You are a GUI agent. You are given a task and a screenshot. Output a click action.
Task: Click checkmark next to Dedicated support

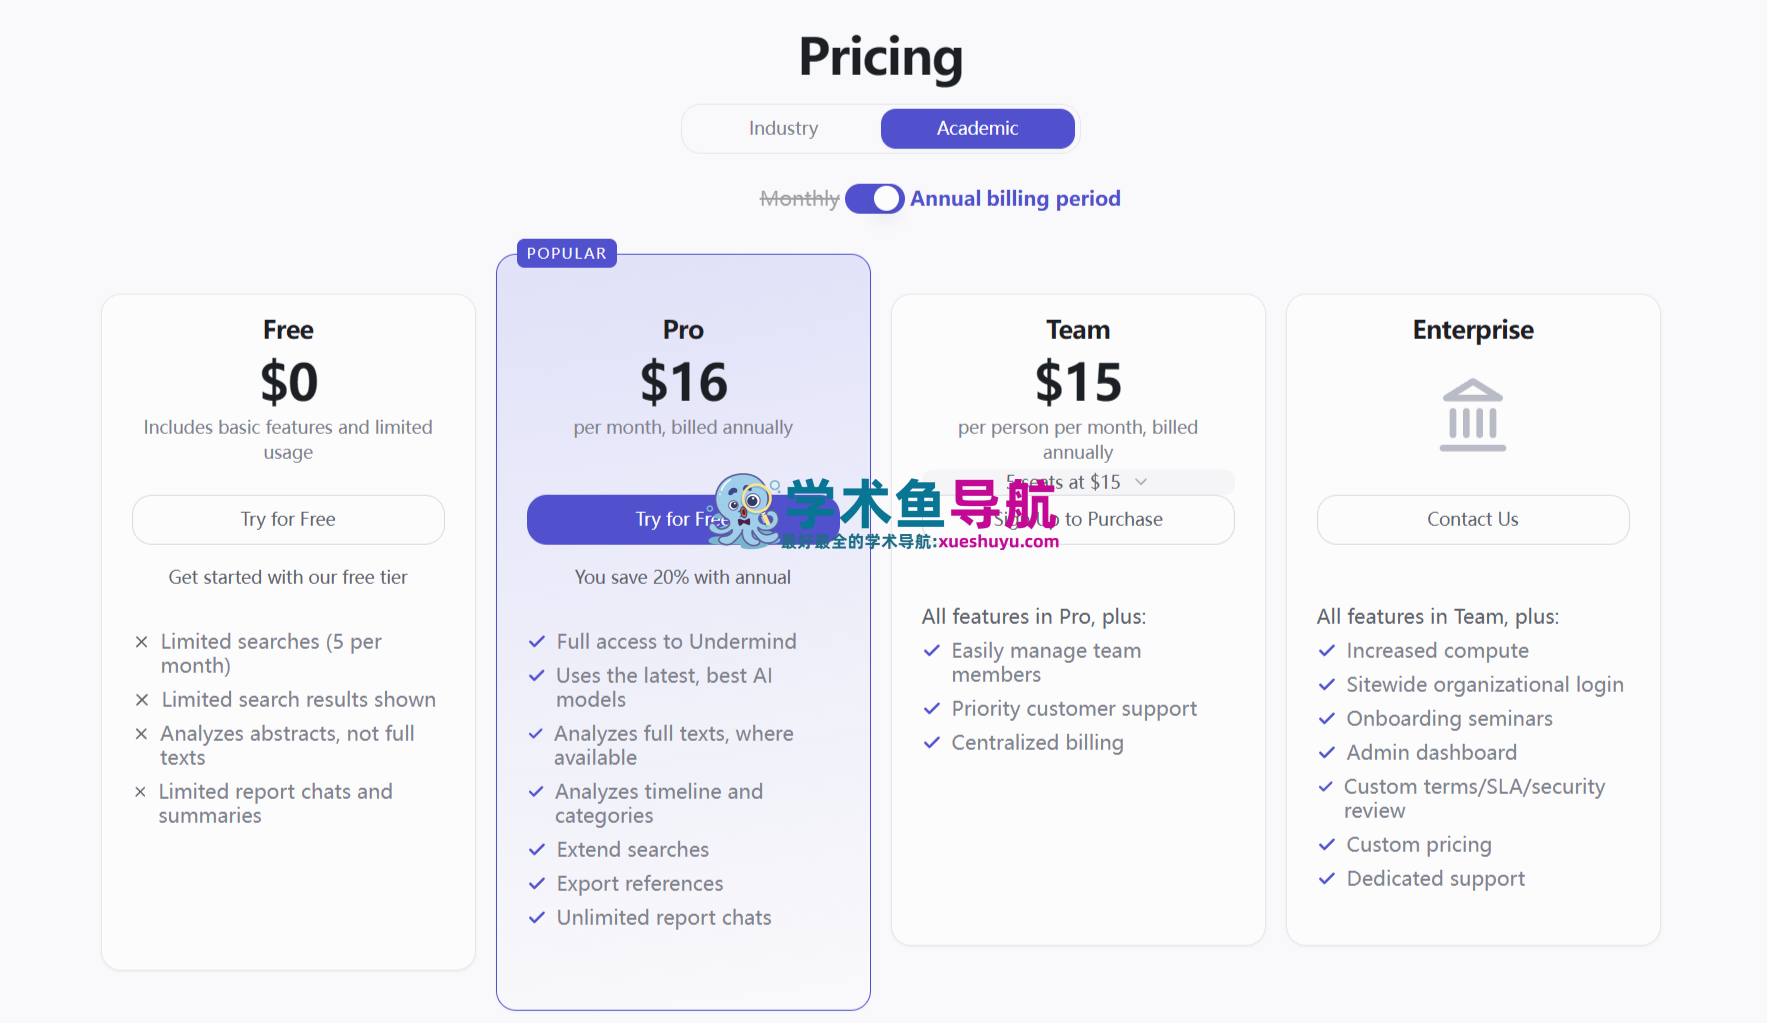(1327, 879)
